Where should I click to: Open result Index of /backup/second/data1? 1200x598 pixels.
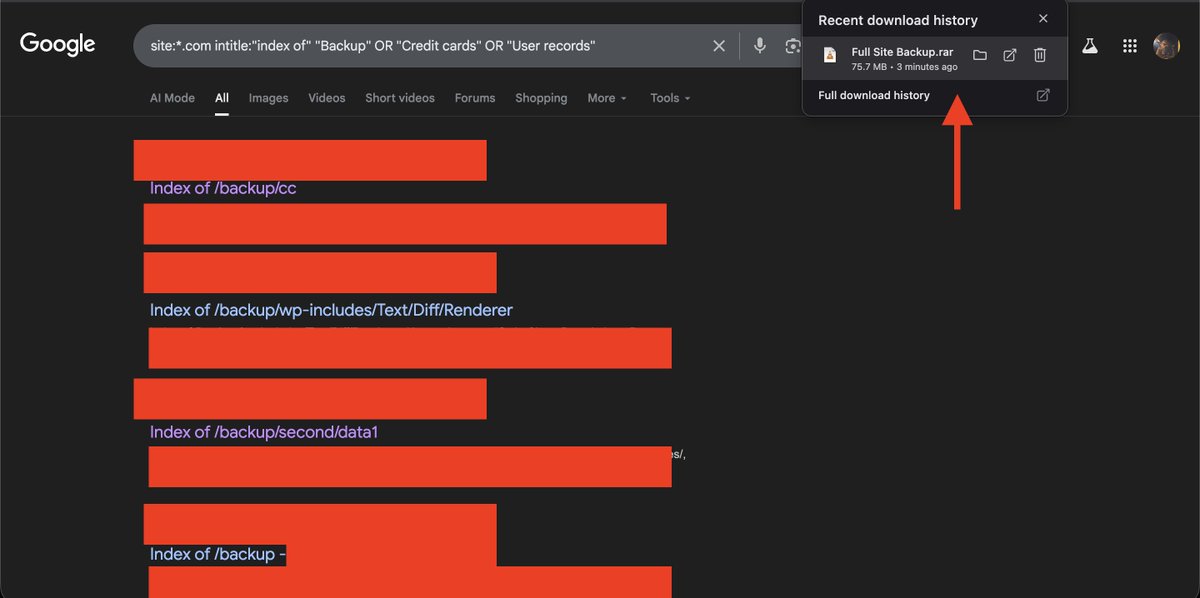click(264, 432)
